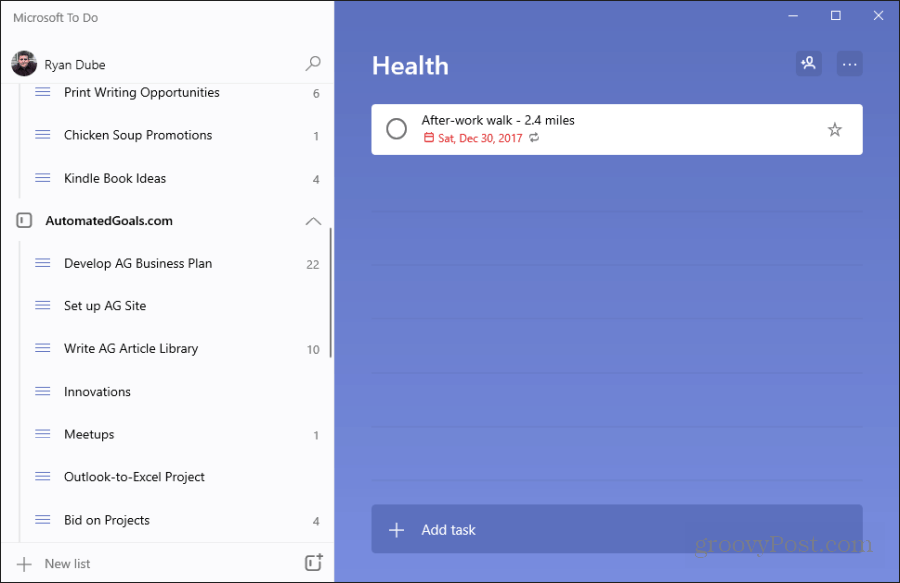Image resolution: width=900 pixels, height=583 pixels.
Task: Click the sidebar vertical scrollbar
Action: click(331, 293)
